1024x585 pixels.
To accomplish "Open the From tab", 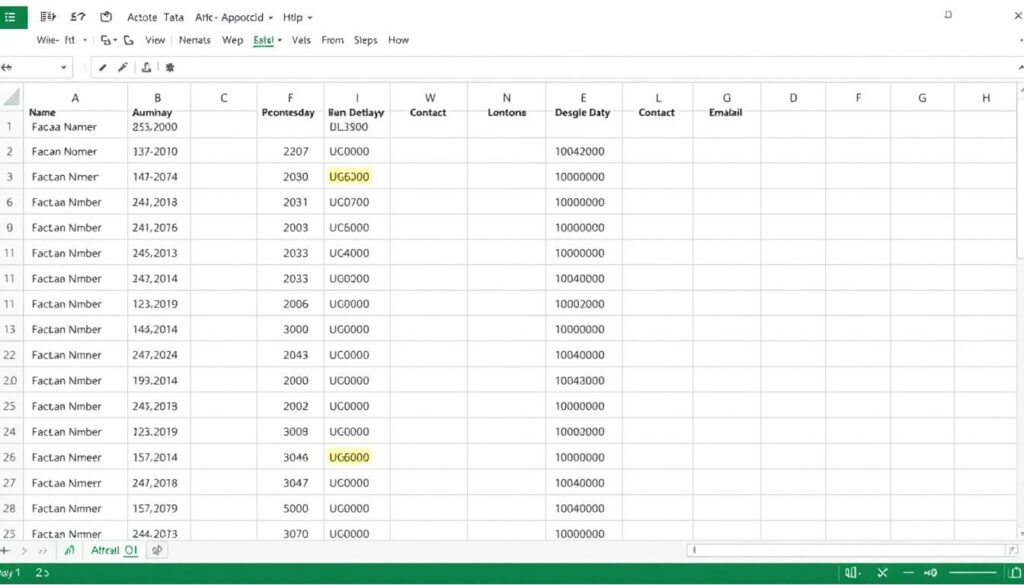I will tap(332, 40).
